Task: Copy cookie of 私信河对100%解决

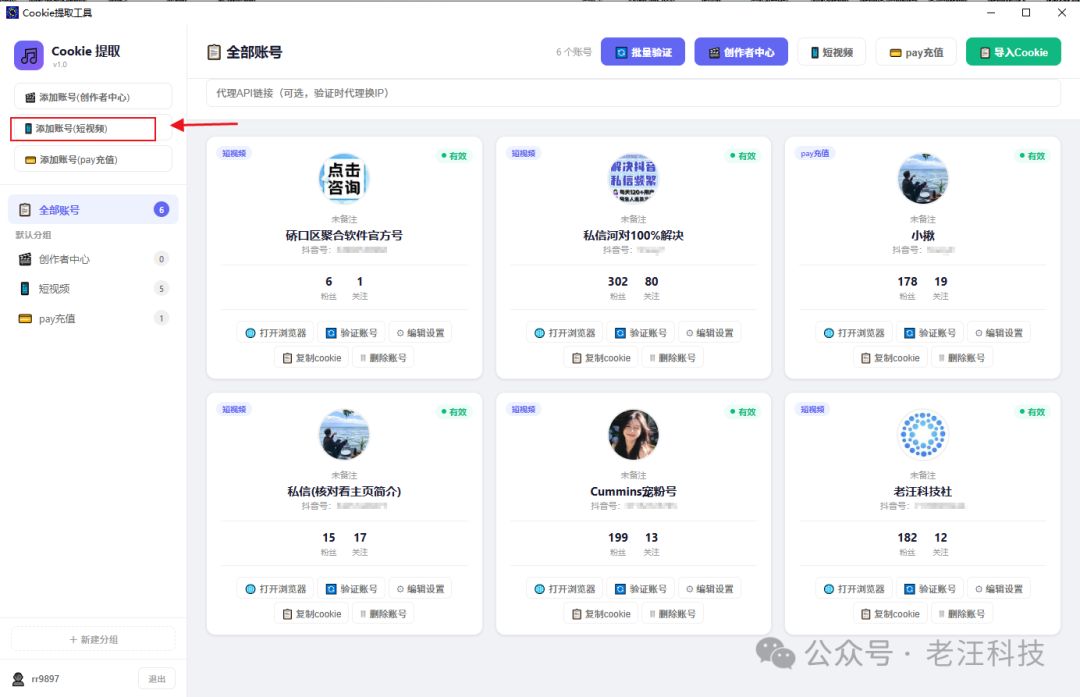Action: (601, 357)
